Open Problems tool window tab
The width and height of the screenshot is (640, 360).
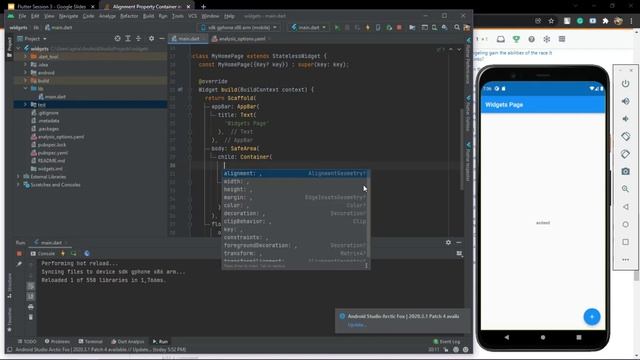(x=57, y=341)
